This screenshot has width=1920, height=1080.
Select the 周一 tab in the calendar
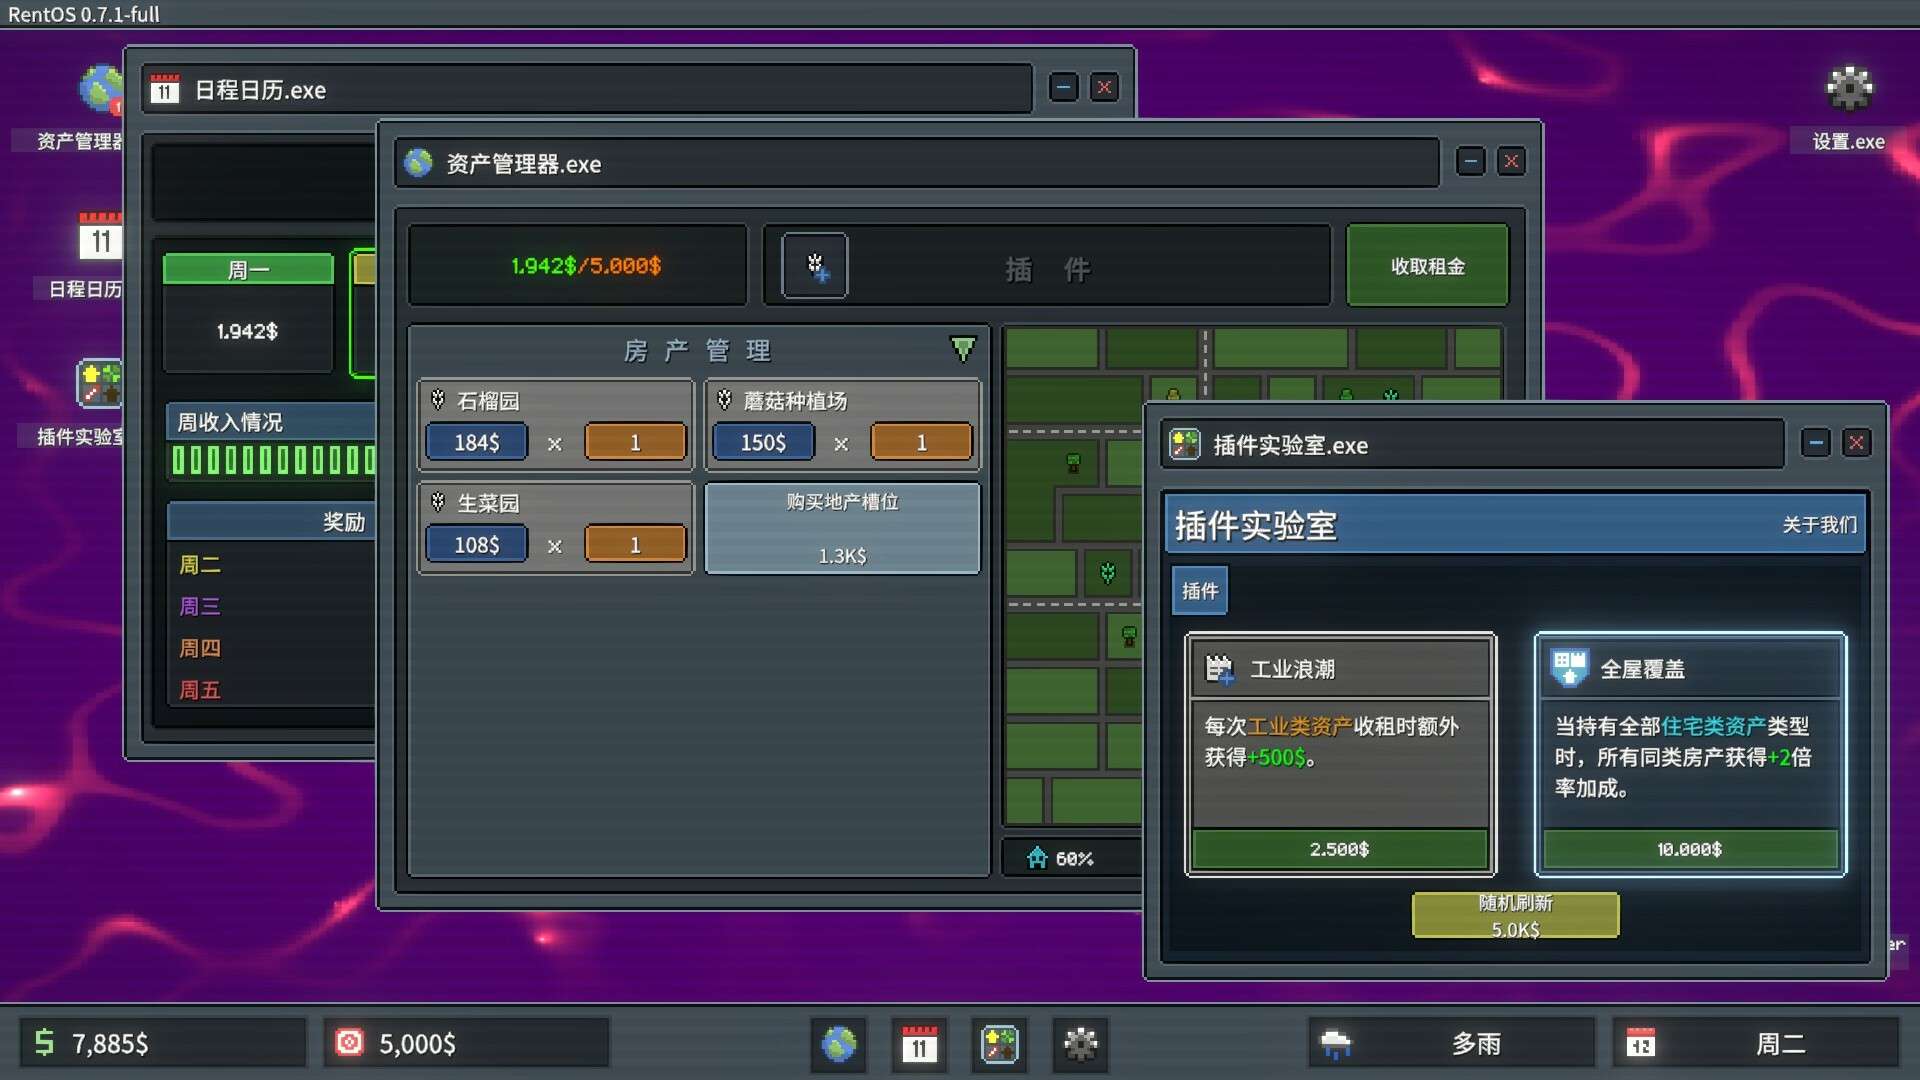click(x=247, y=268)
